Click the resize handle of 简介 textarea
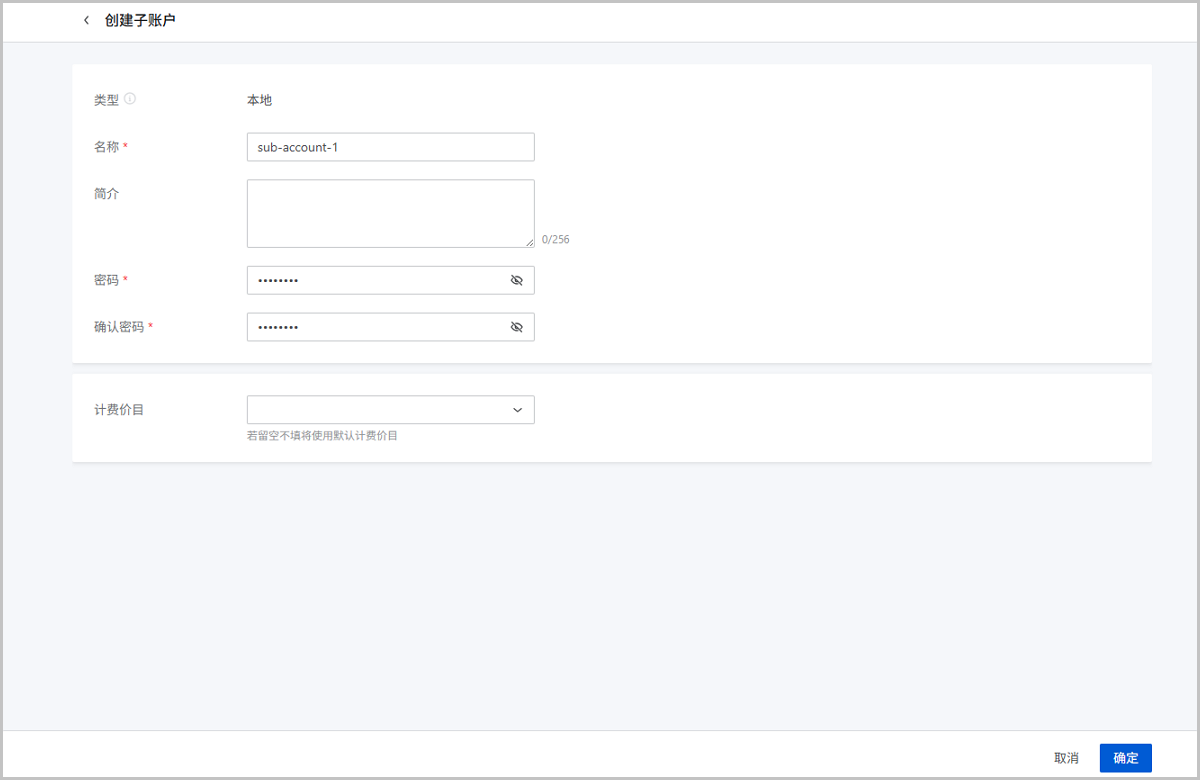The height and width of the screenshot is (780, 1200). (x=529, y=242)
